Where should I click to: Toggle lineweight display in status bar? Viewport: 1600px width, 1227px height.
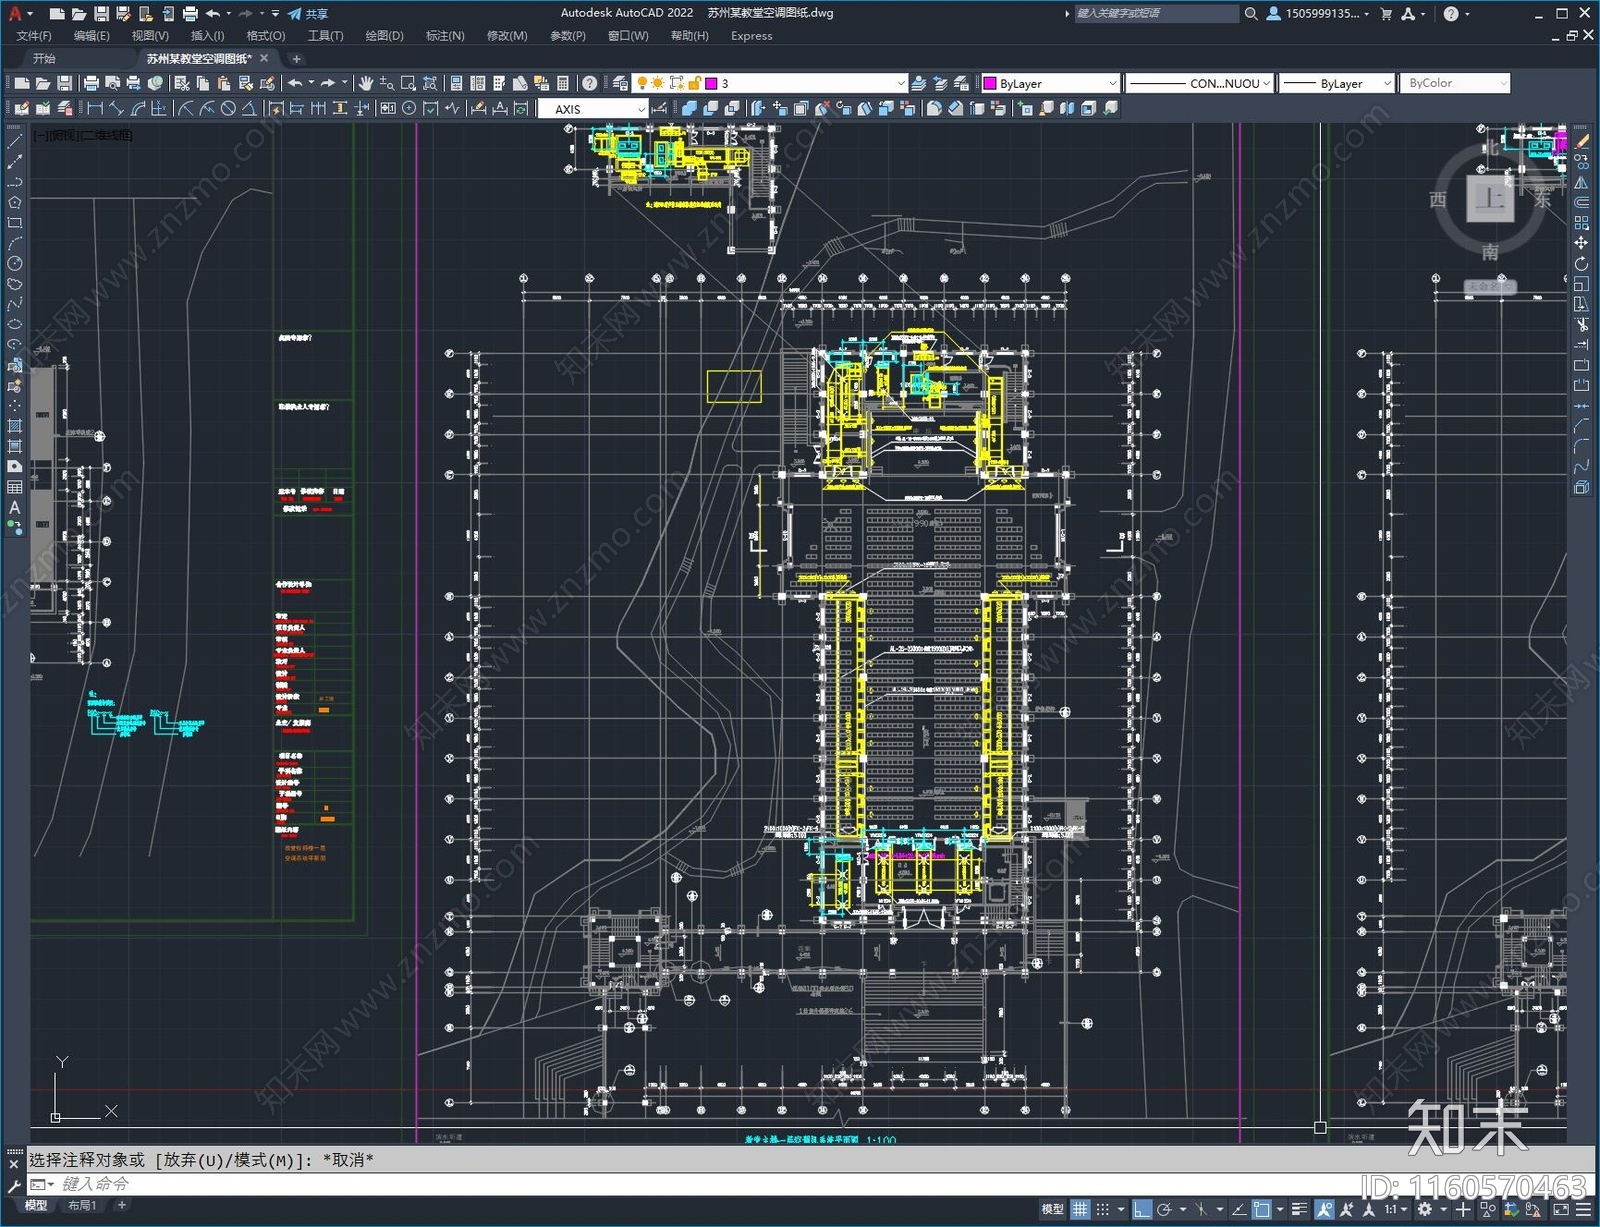tap(1300, 1209)
